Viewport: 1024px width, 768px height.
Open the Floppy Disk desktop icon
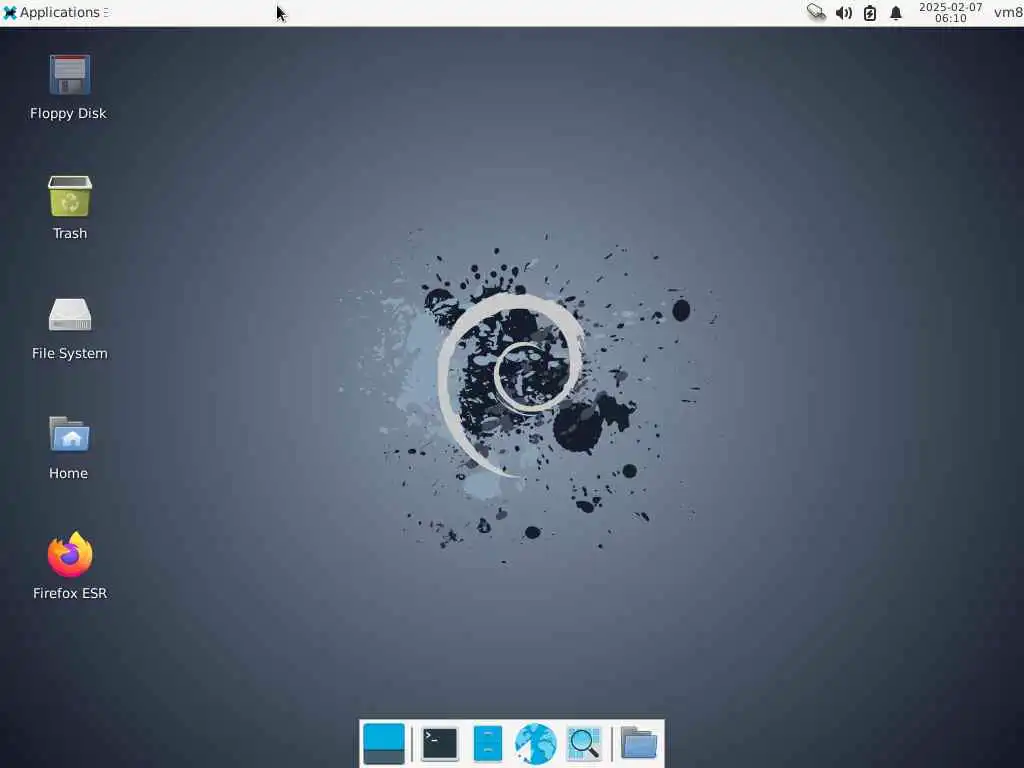point(69,74)
